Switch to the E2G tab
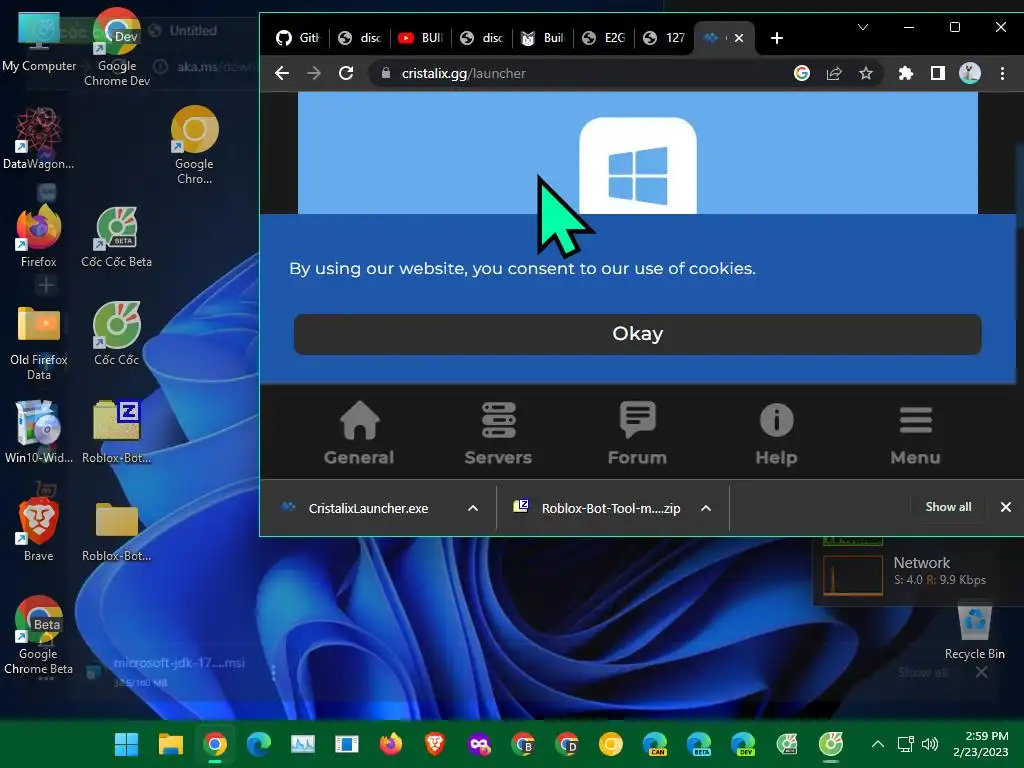1024x768 pixels. click(x=604, y=38)
